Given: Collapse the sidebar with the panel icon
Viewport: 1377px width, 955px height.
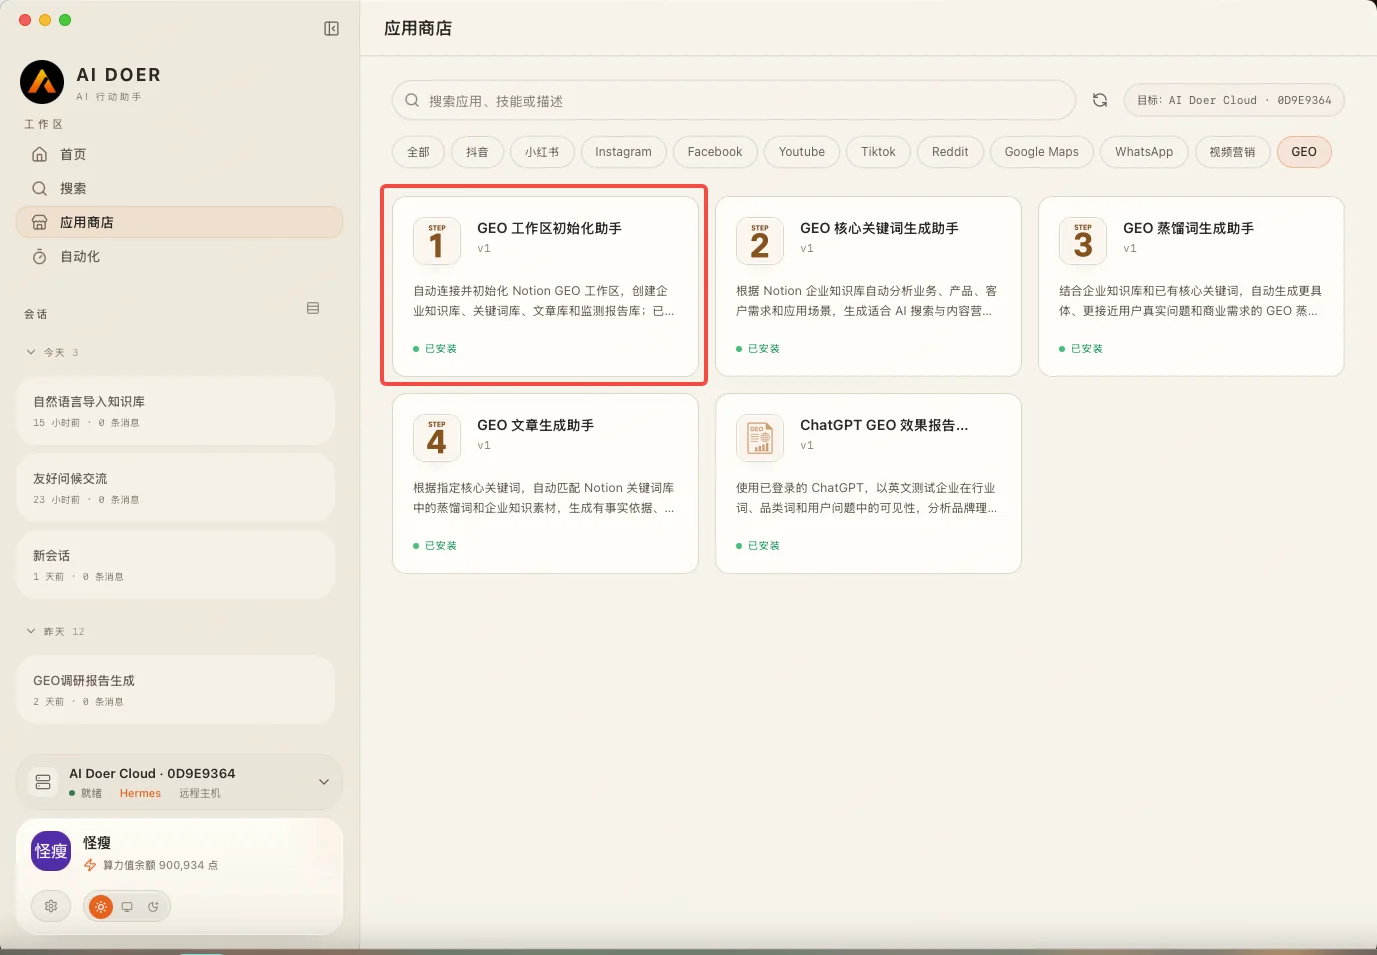Looking at the screenshot, I should (332, 29).
